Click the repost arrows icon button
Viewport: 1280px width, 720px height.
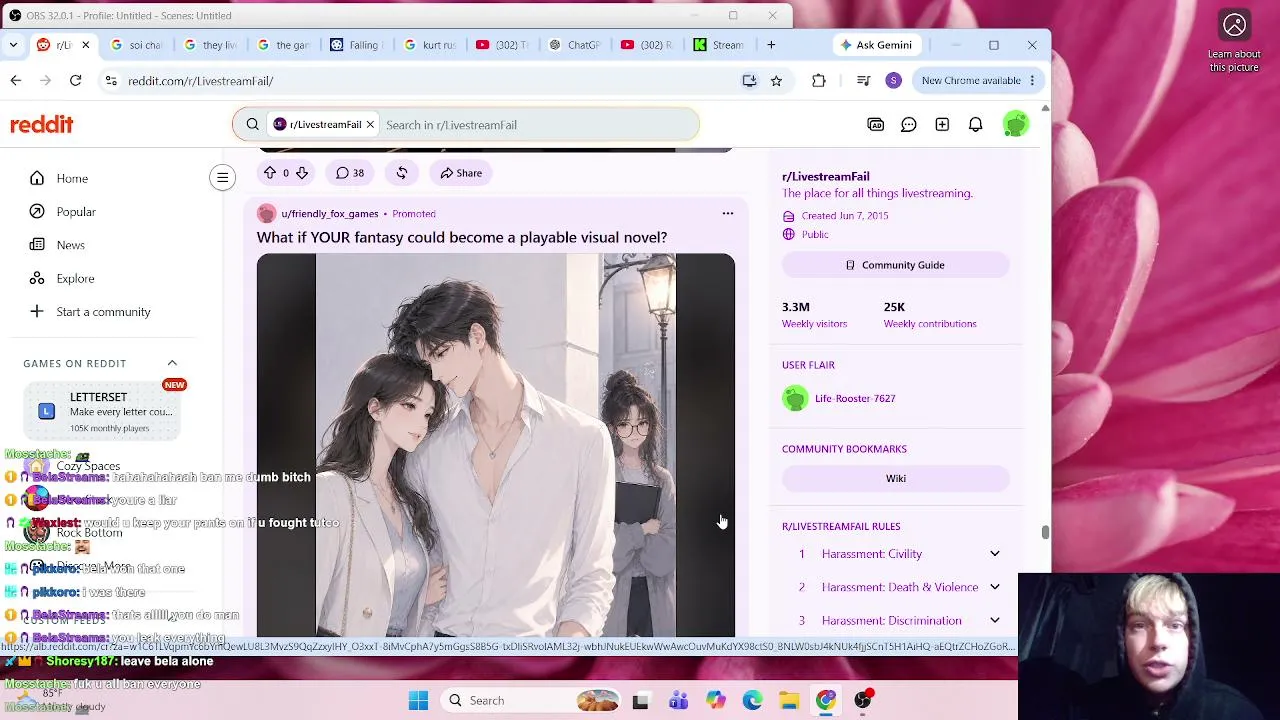point(402,173)
